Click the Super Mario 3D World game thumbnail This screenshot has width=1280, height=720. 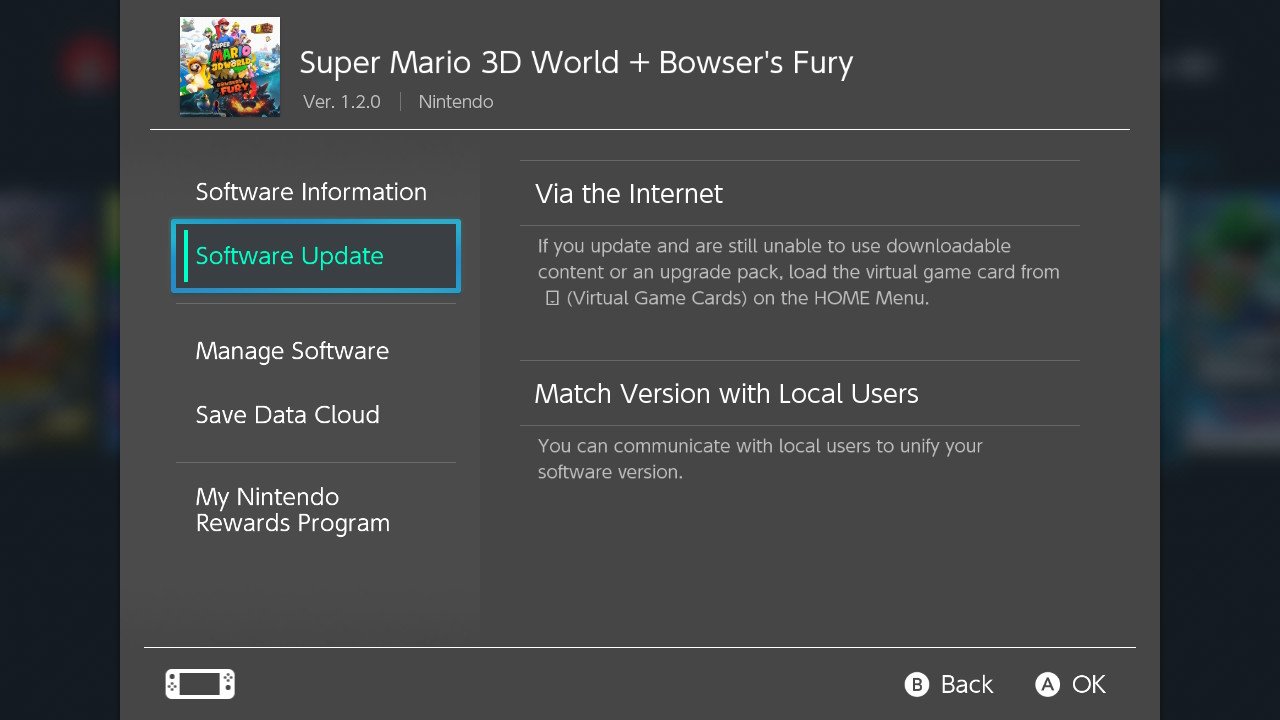[x=230, y=67]
